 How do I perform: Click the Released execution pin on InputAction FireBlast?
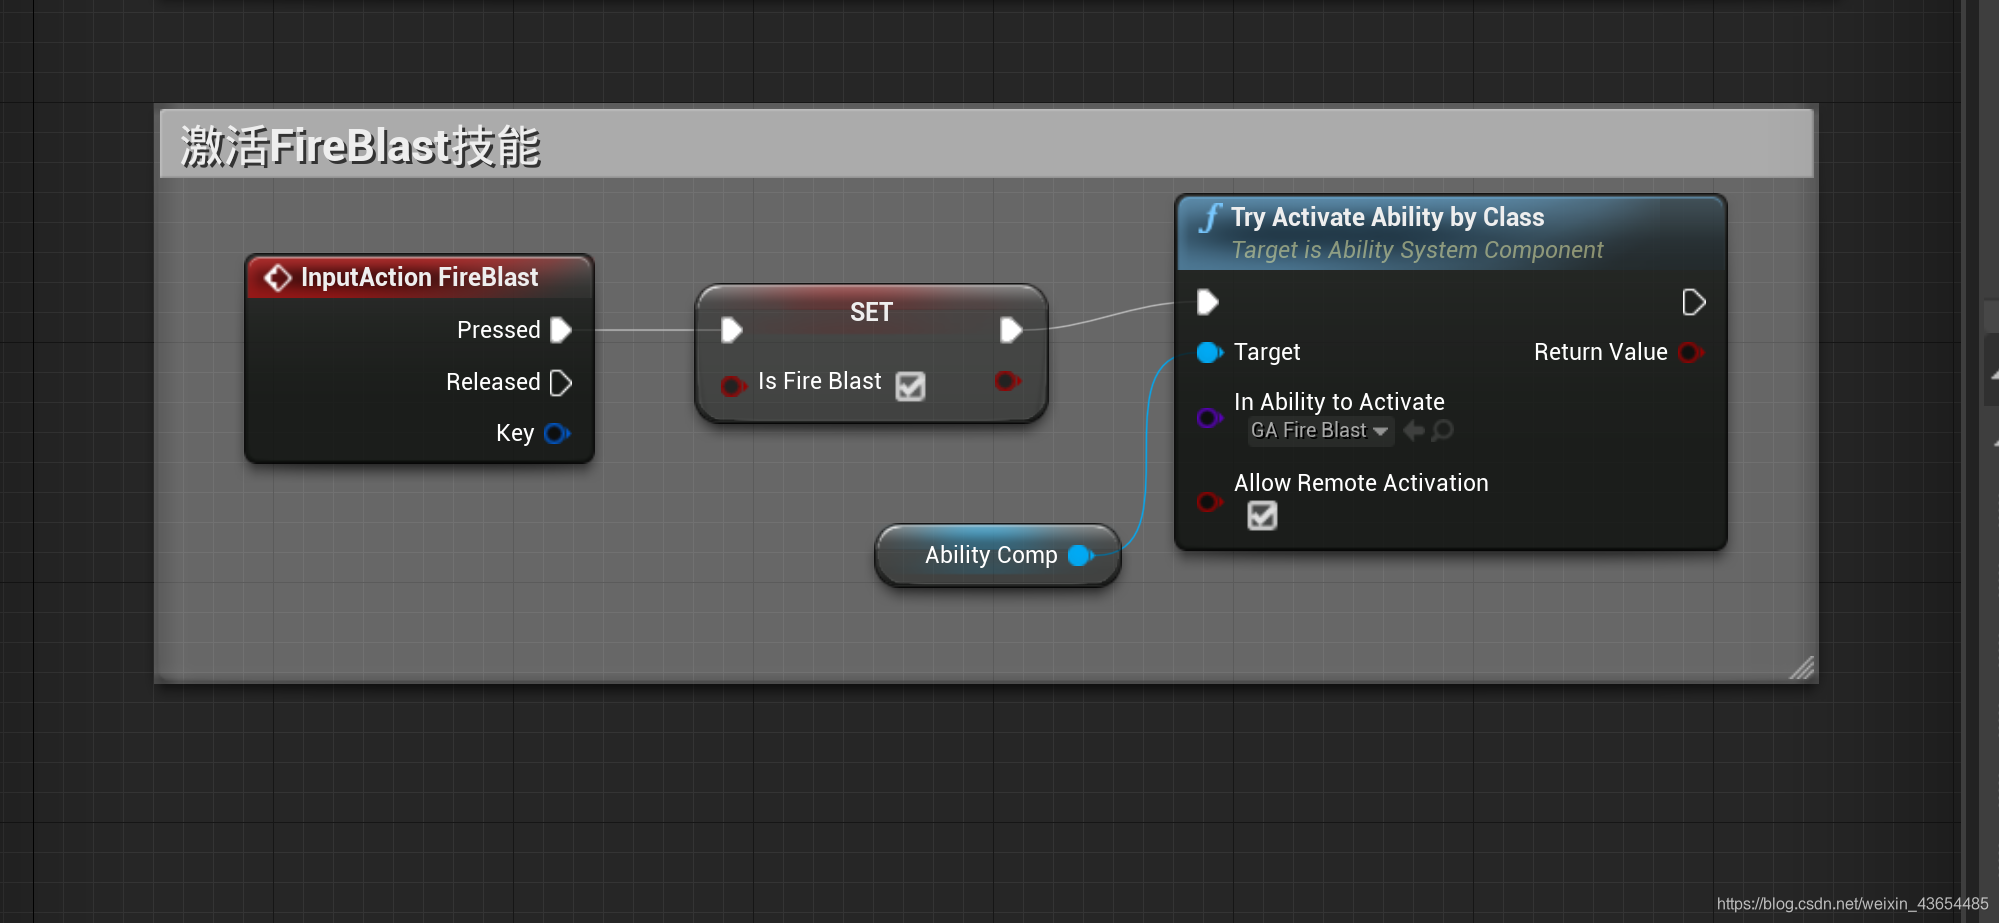561,382
